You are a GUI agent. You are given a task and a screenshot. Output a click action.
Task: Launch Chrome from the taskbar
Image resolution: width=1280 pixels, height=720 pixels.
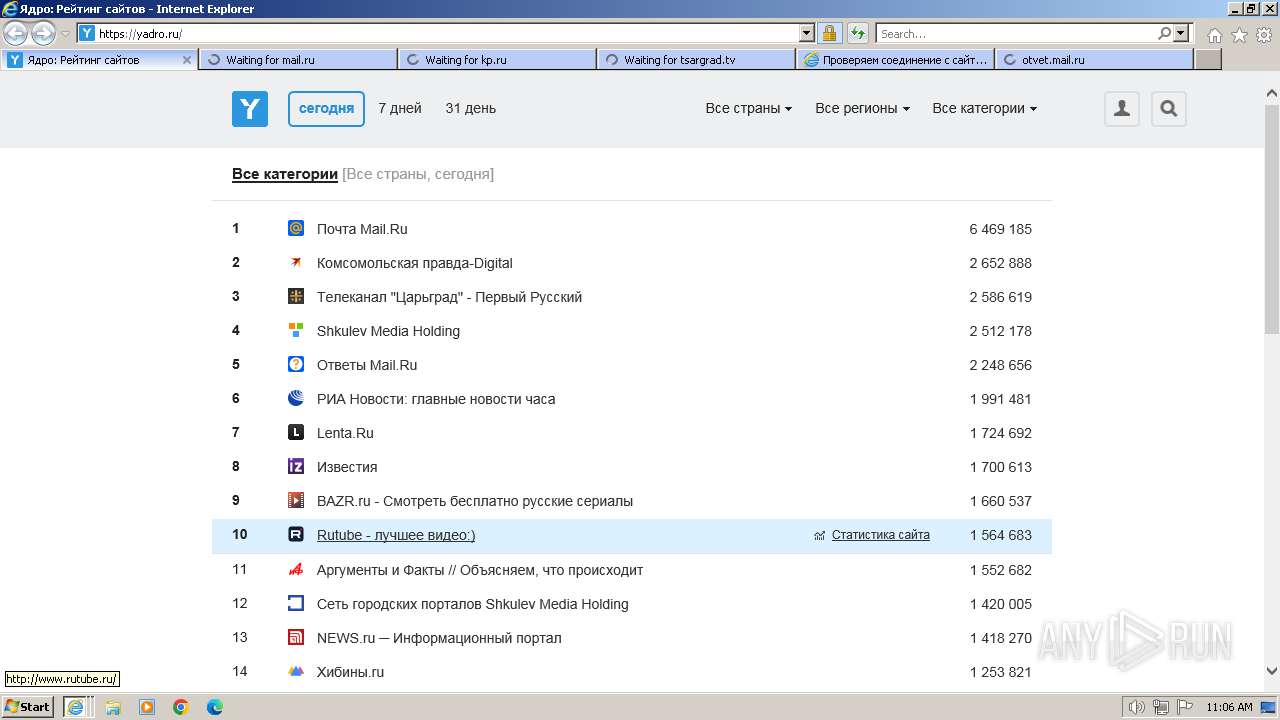[180, 707]
